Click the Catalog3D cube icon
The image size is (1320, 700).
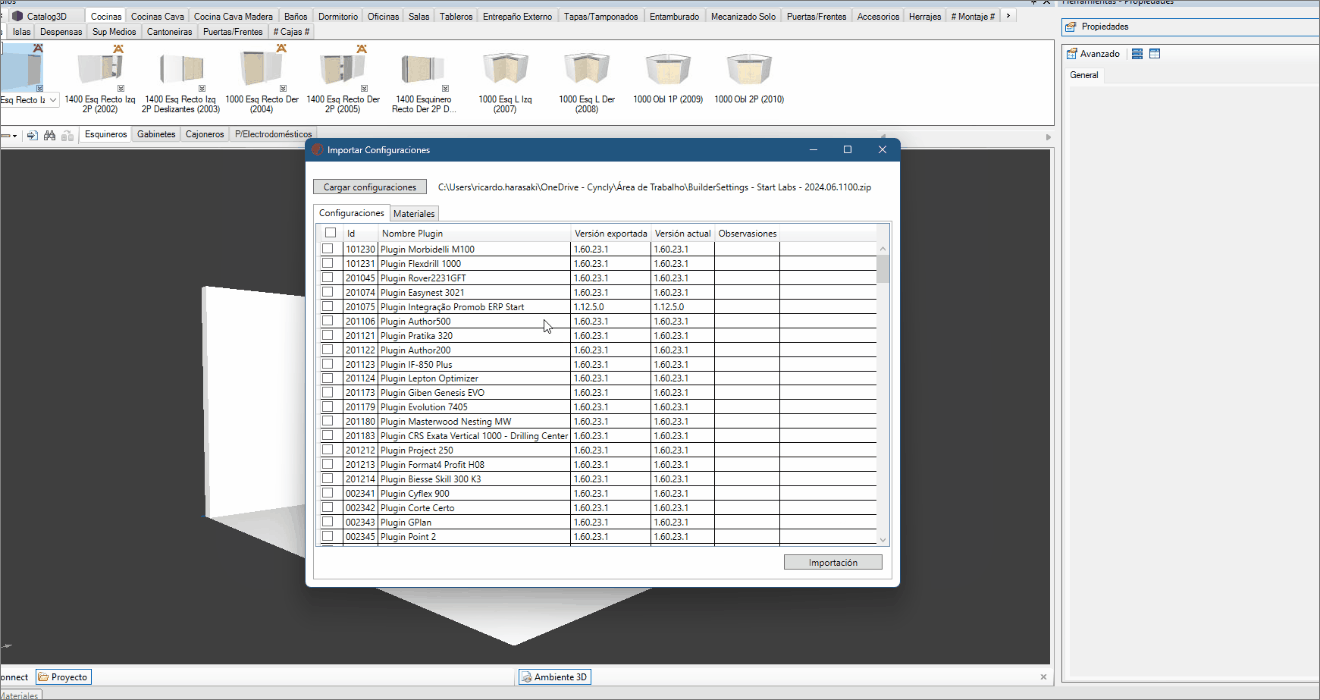pyautogui.click(x=18, y=16)
